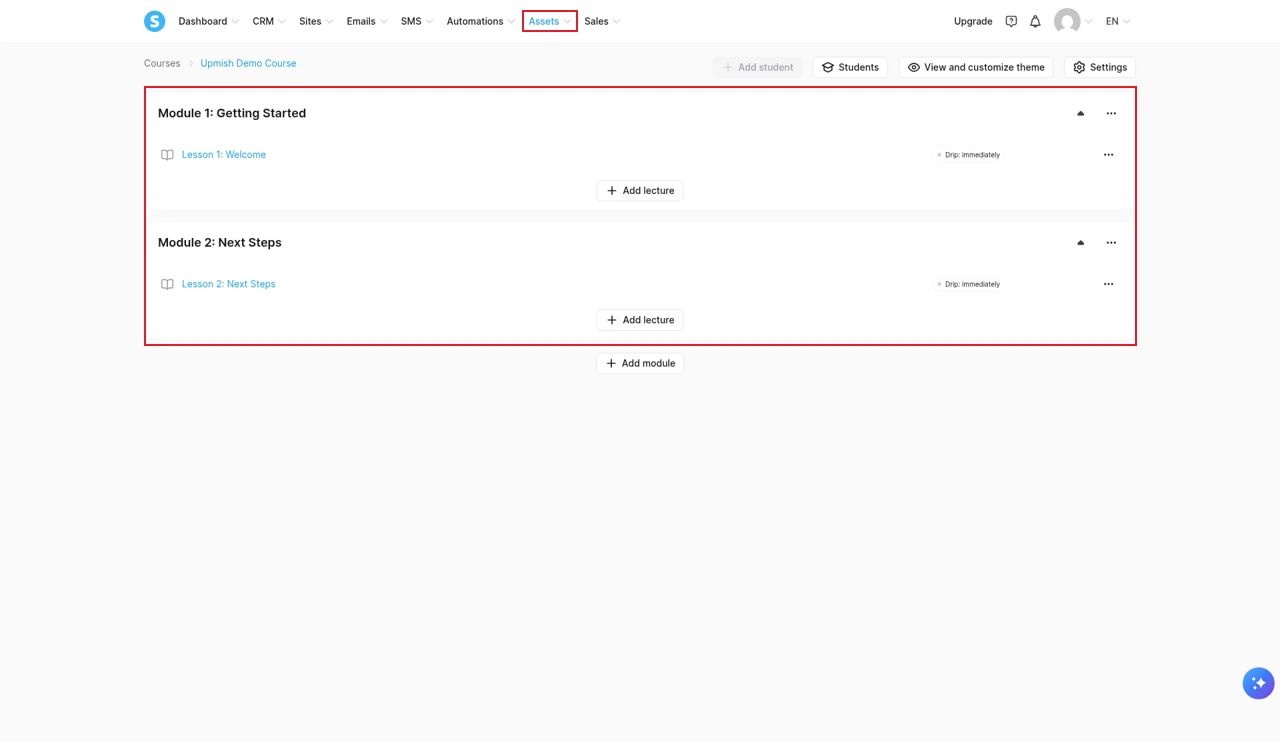Click the Module 2: Next Steps title
This screenshot has height=742, width=1280.
pyautogui.click(x=220, y=243)
